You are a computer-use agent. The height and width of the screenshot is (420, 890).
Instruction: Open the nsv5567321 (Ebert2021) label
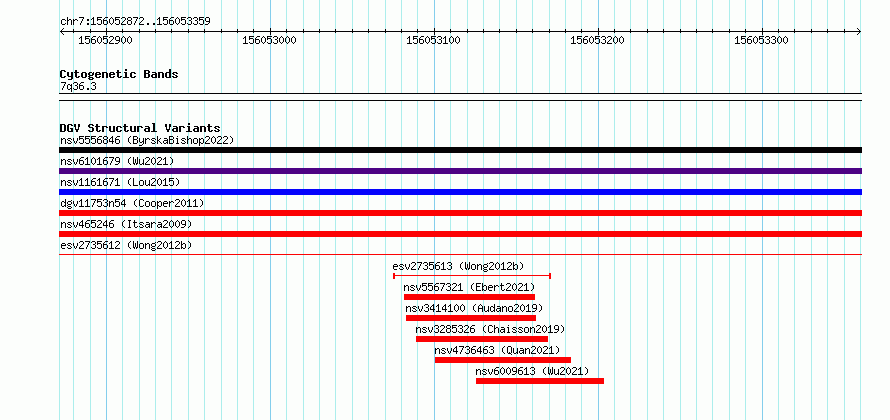pos(469,287)
